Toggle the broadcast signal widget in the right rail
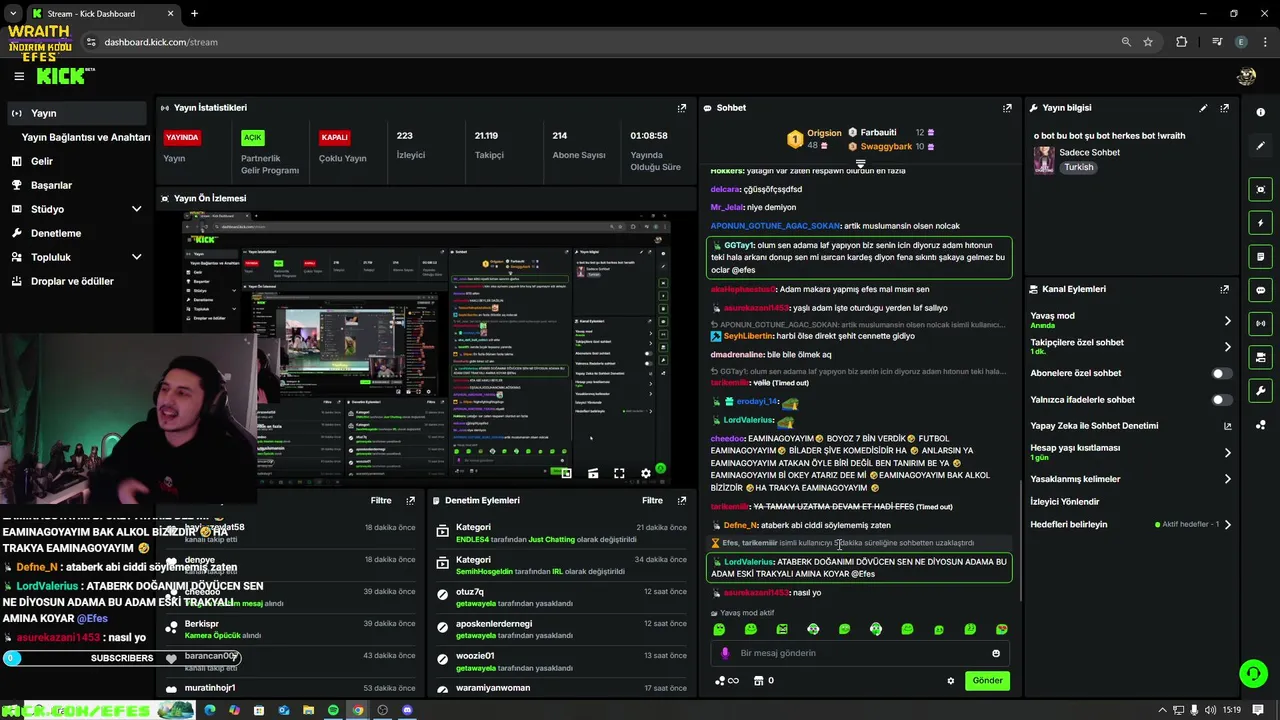Screen dimensions: 1280x720 coord(1260,323)
